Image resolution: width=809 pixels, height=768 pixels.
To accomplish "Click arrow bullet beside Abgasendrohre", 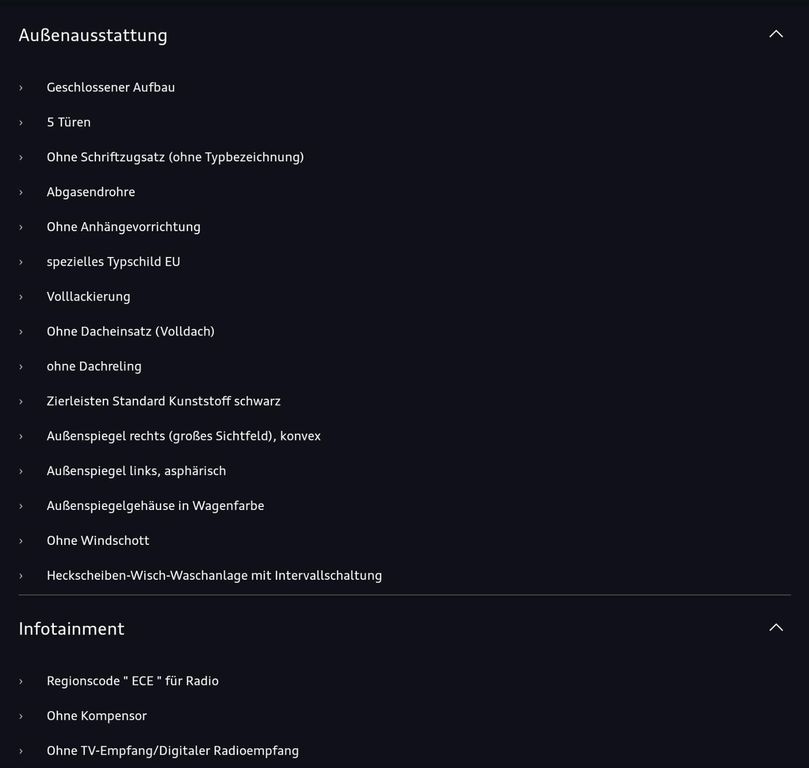I will point(21,192).
